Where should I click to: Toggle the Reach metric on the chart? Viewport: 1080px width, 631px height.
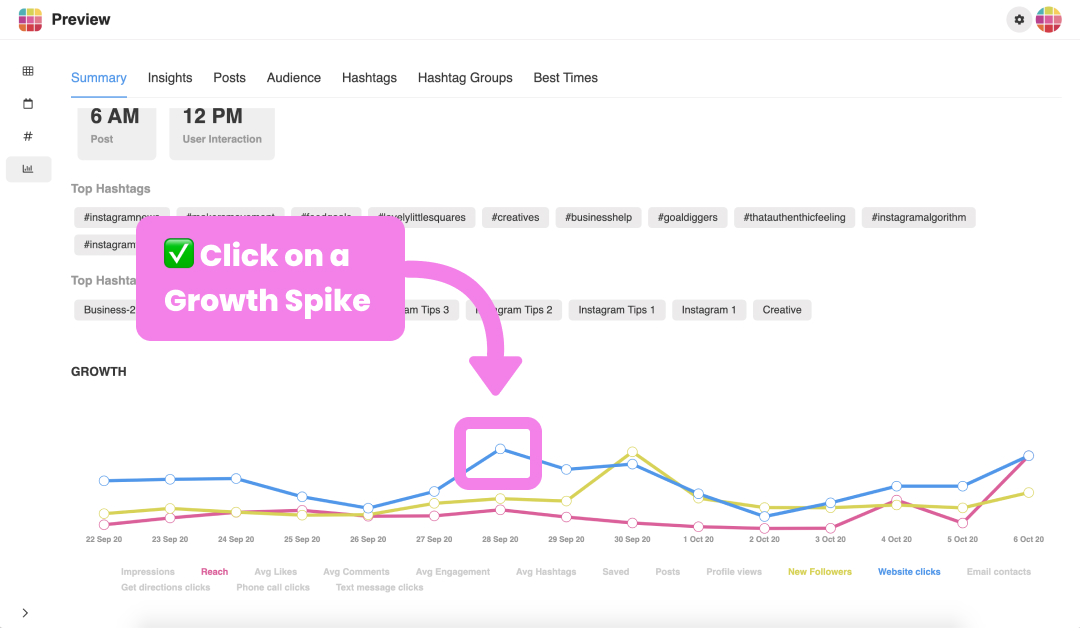click(x=214, y=572)
